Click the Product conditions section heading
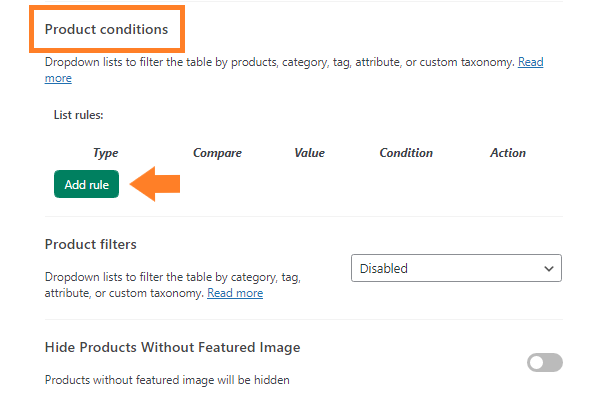 coord(106,29)
